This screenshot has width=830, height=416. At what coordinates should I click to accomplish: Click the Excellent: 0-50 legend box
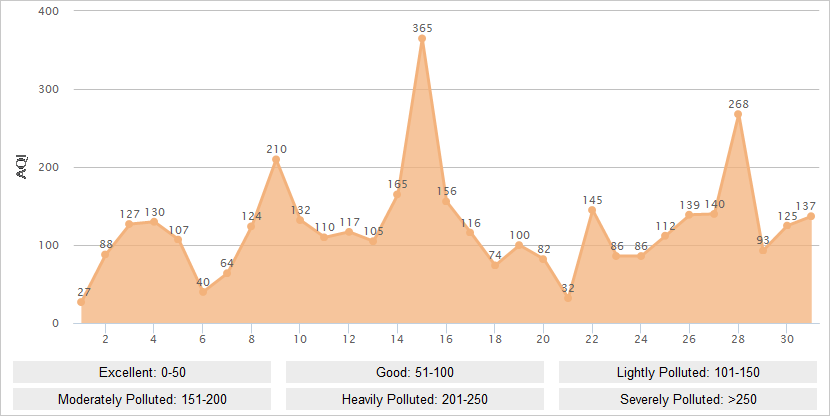coord(142,372)
